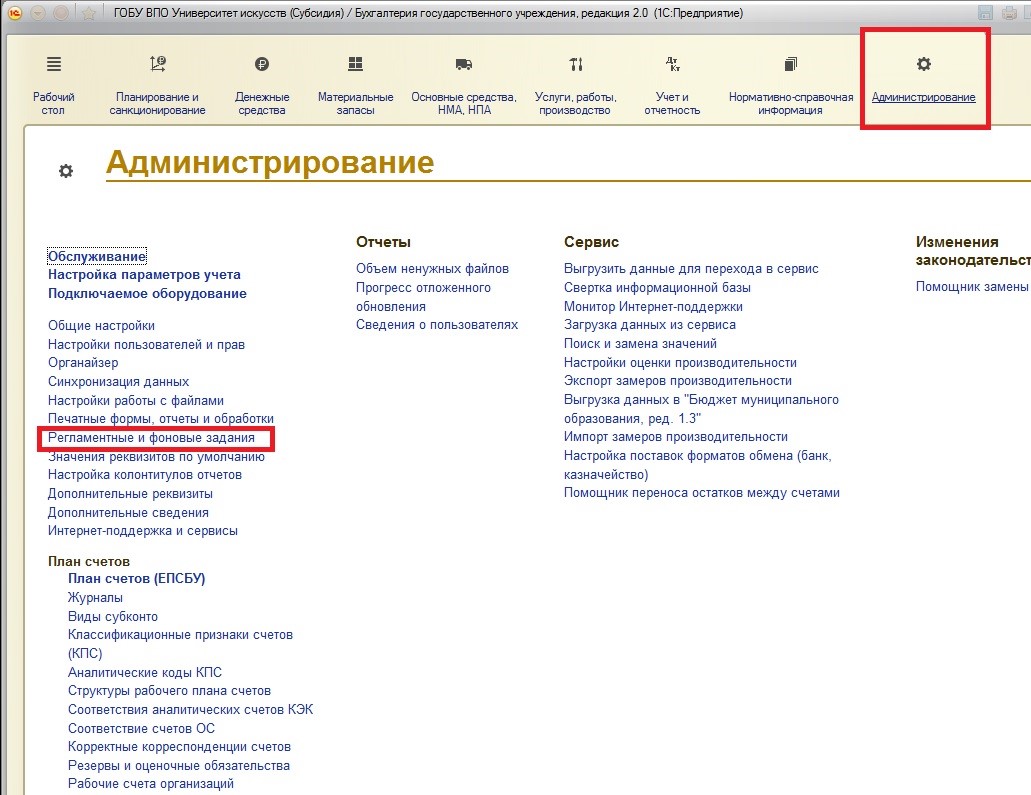Switch to Учет и отчетность section
This screenshot has height=795, width=1031.
(x=672, y=86)
